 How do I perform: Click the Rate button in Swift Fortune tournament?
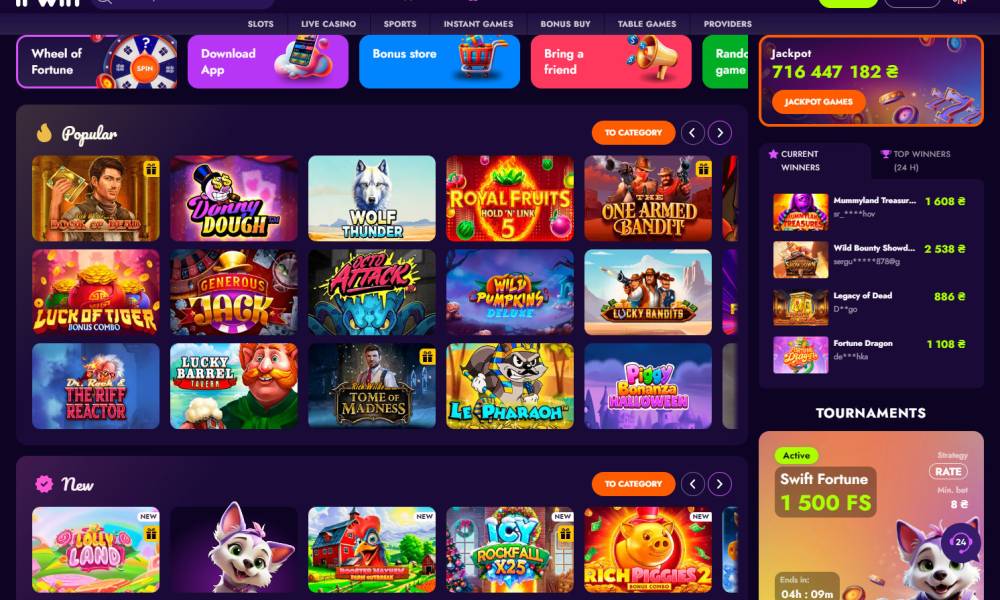click(948, 471)
